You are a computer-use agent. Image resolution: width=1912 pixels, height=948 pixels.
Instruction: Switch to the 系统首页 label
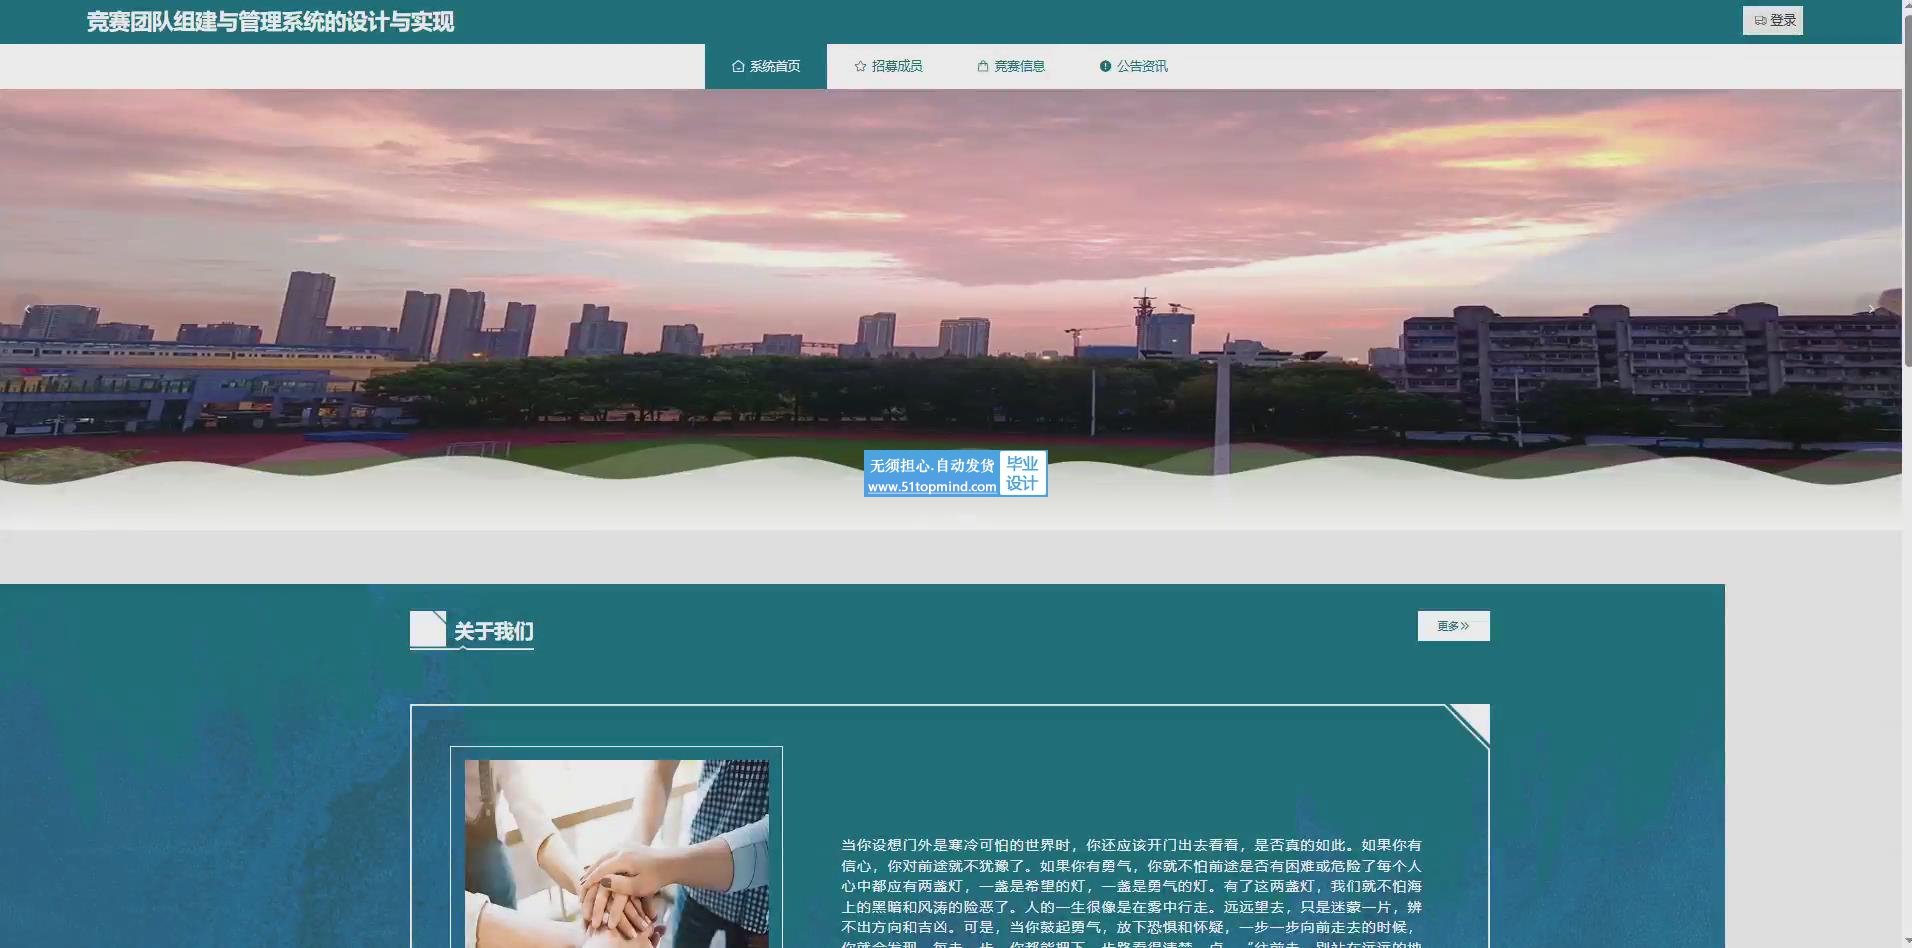tap(775, 67)
